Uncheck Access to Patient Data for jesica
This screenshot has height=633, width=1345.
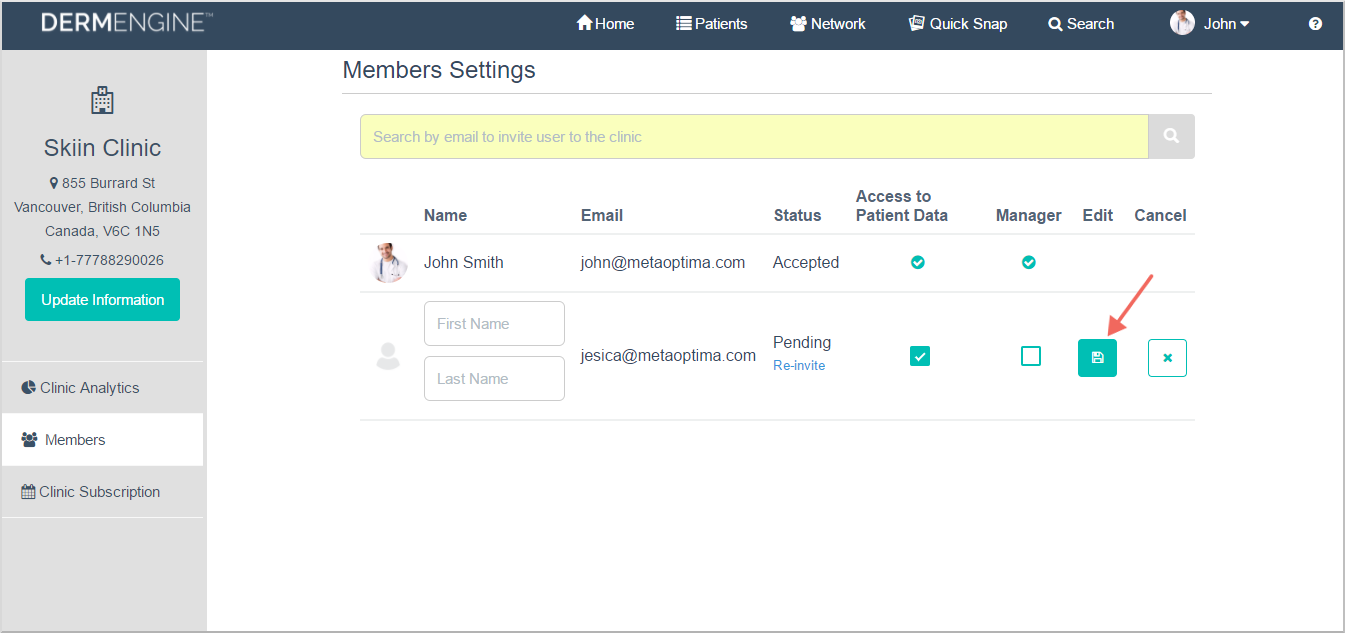(920, 356)
